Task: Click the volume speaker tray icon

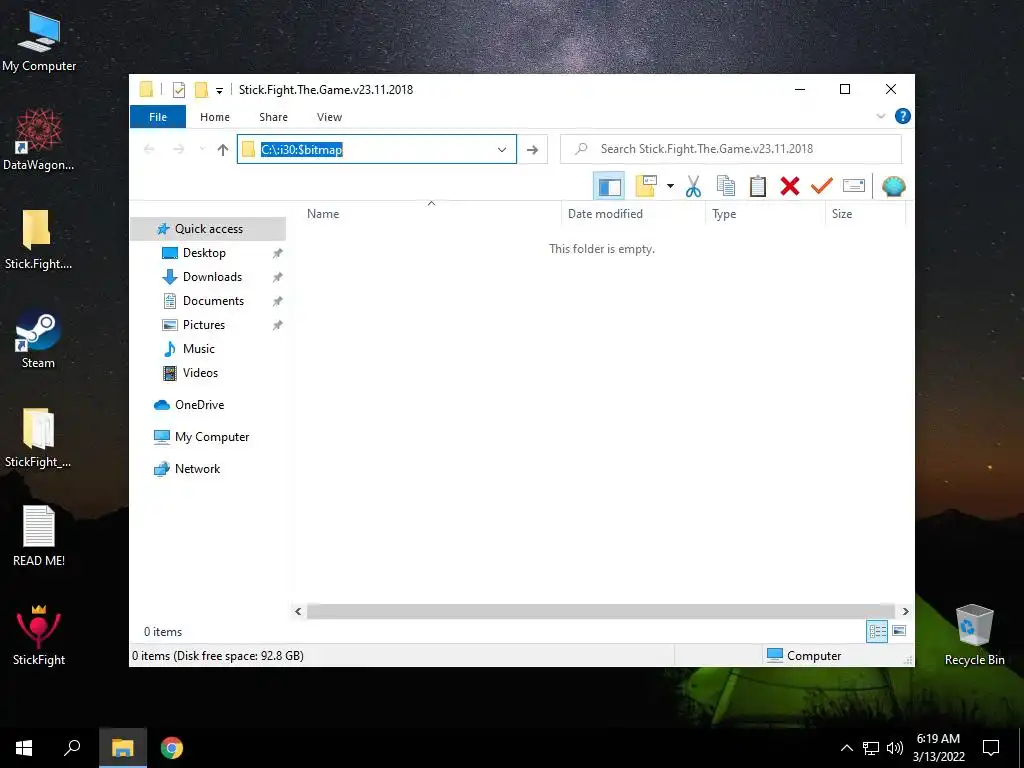Action: pos(895,748)
